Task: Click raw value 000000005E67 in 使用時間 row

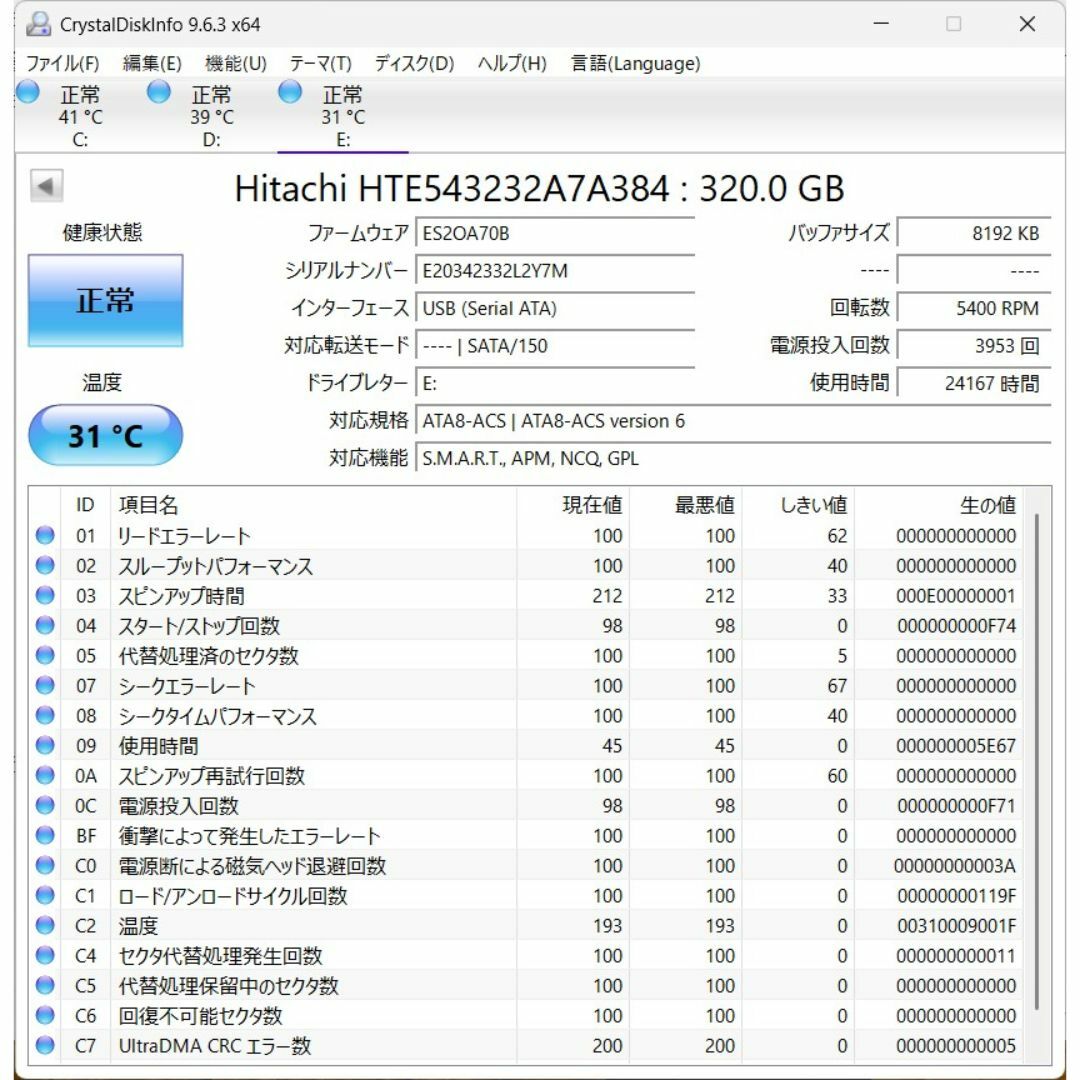Action: pos(956,746)
